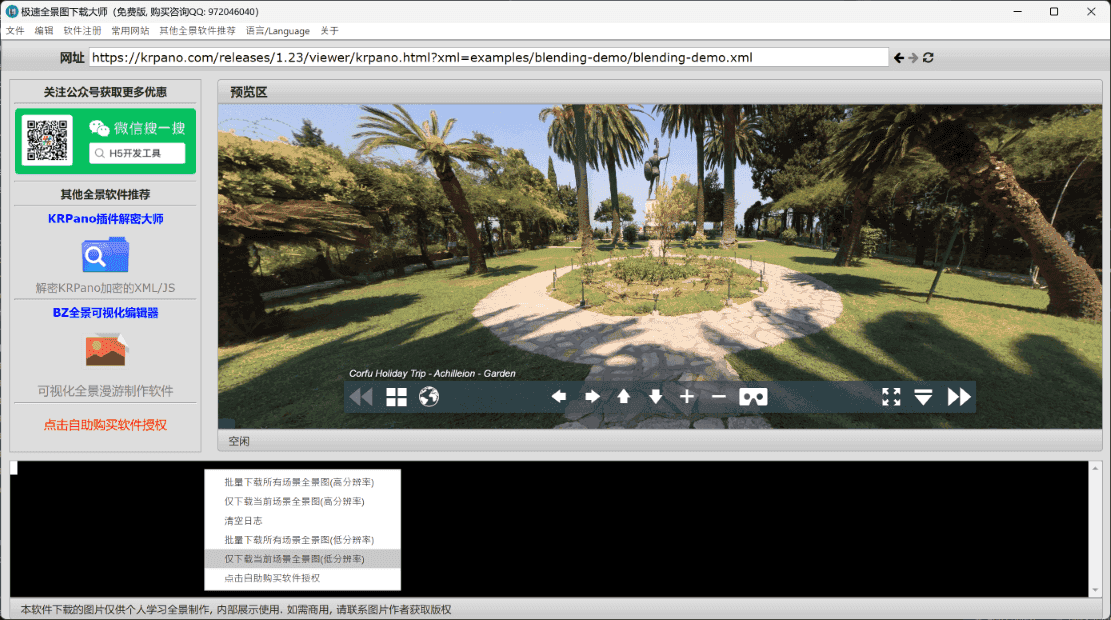Open the thumbnails grid in panorama viewer
The height and width of the screenshot is (620, 1111).
coord(397,397)
